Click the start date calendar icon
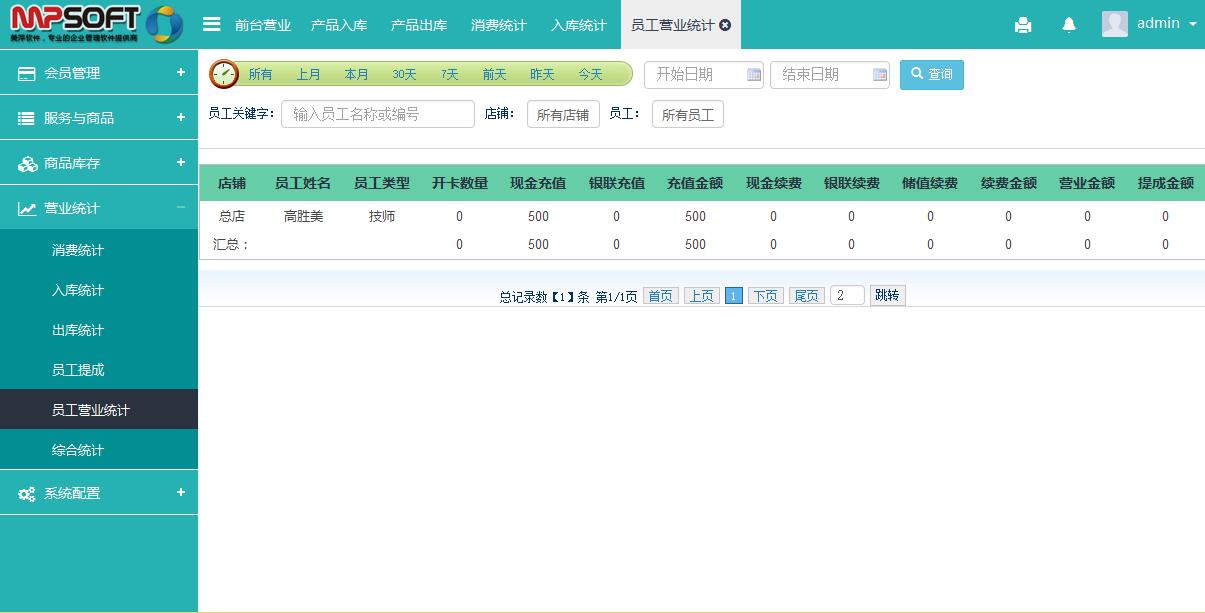 tap(754, 75)
